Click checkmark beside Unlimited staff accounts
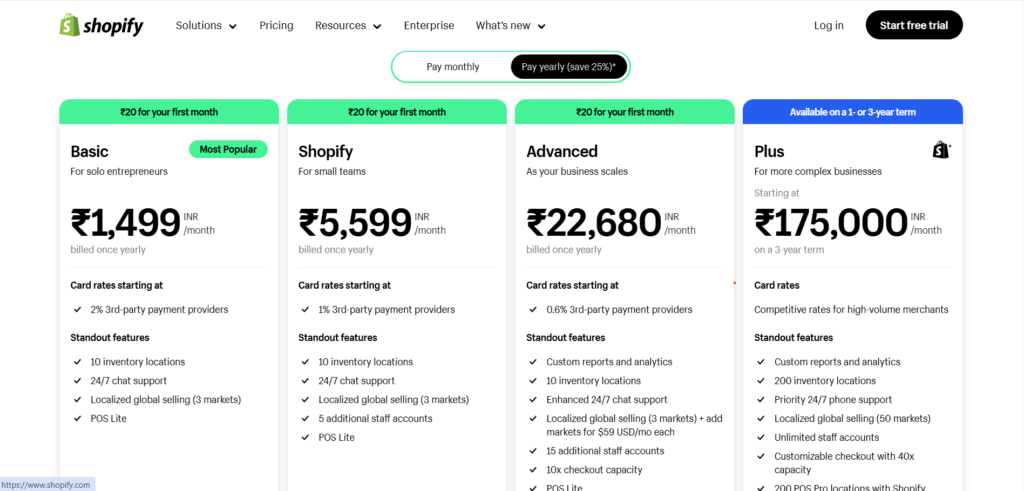 [761, 437]
